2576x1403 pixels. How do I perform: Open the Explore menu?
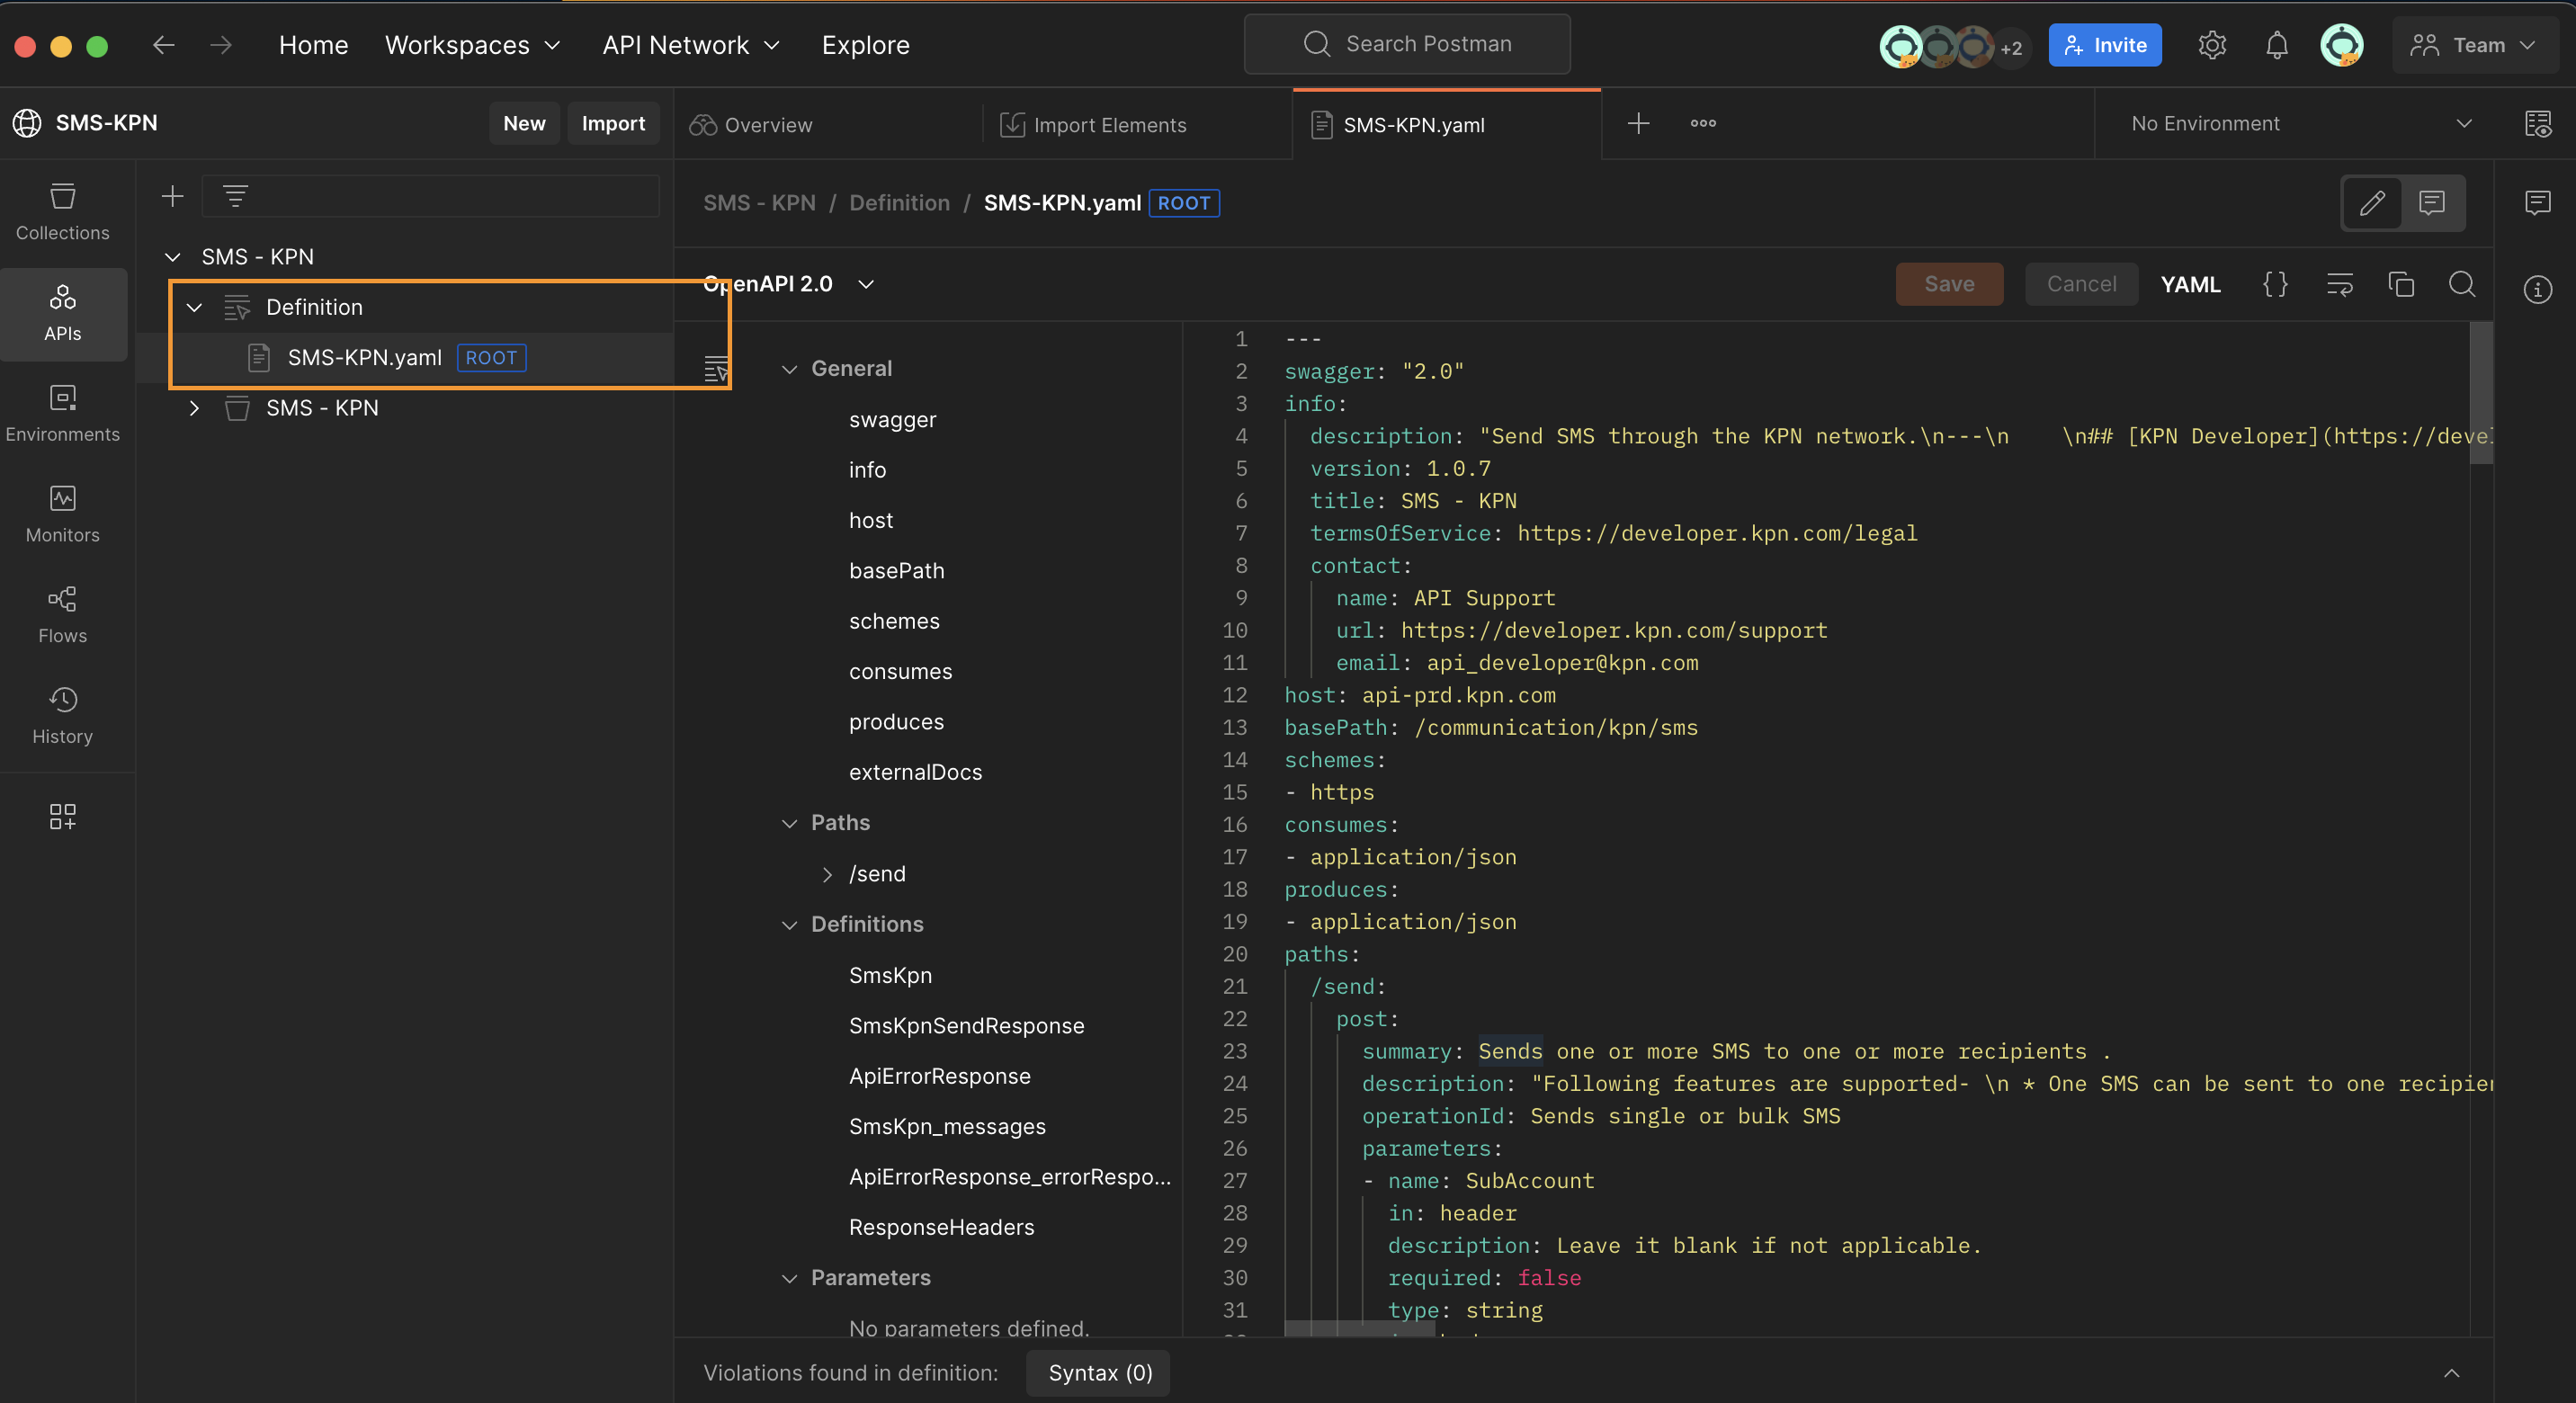coord(865,45)
